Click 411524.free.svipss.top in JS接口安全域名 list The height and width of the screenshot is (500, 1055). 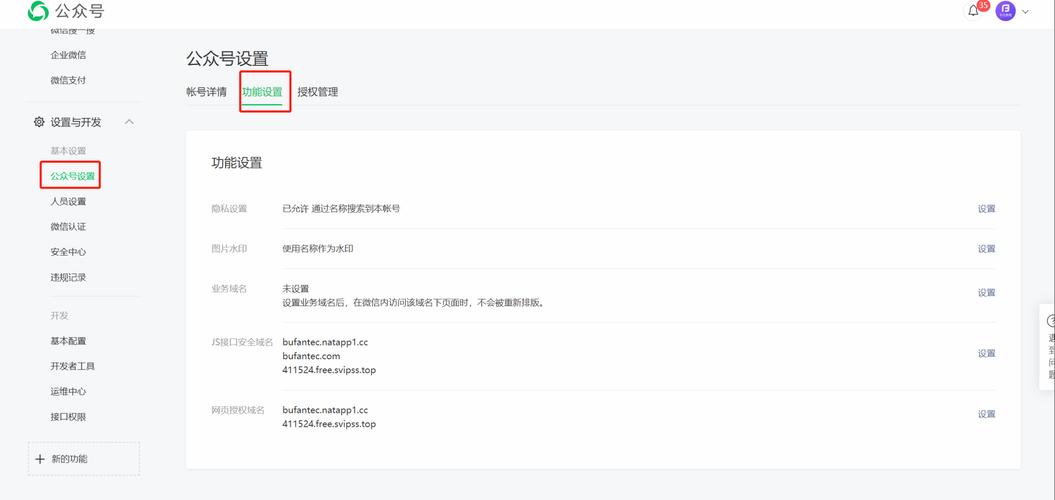pyautogui.click(x=329, y=370)
